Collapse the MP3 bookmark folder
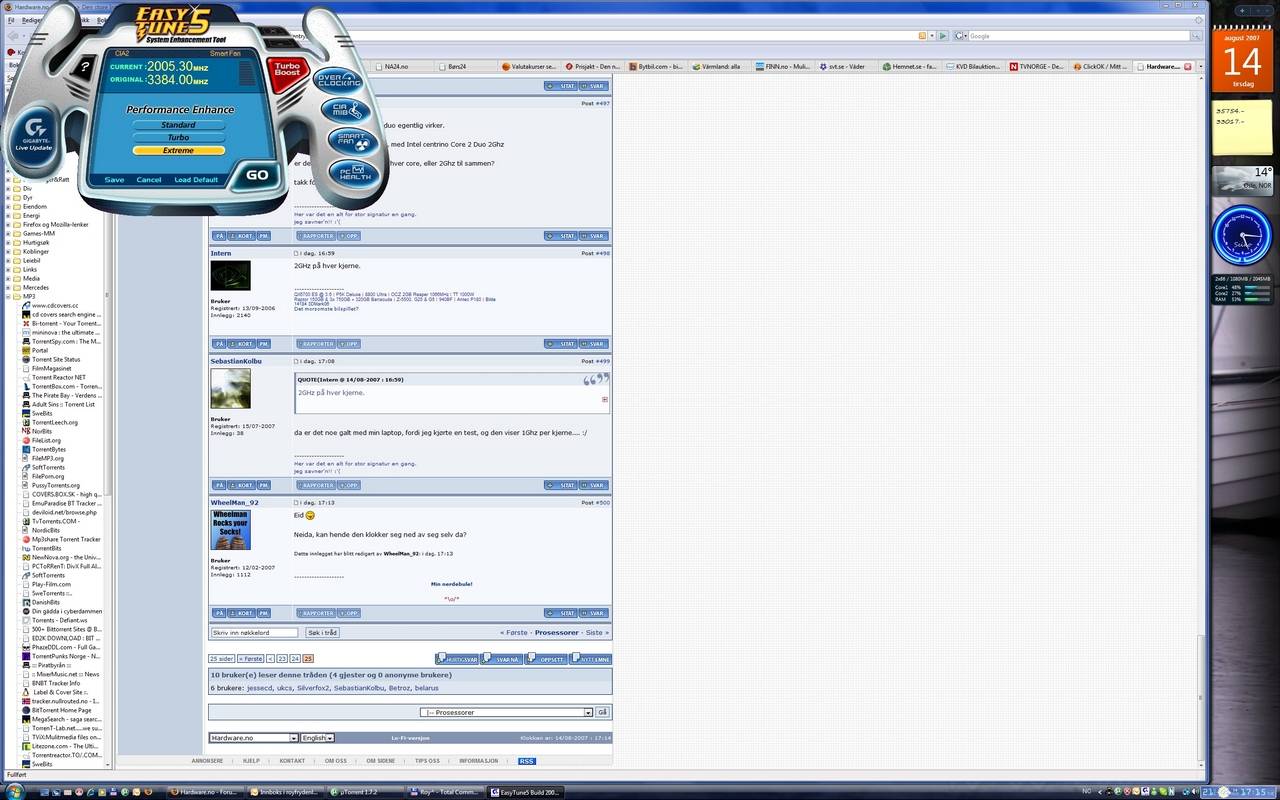This screenshot has width=1280, height=800. coord(9,296)
